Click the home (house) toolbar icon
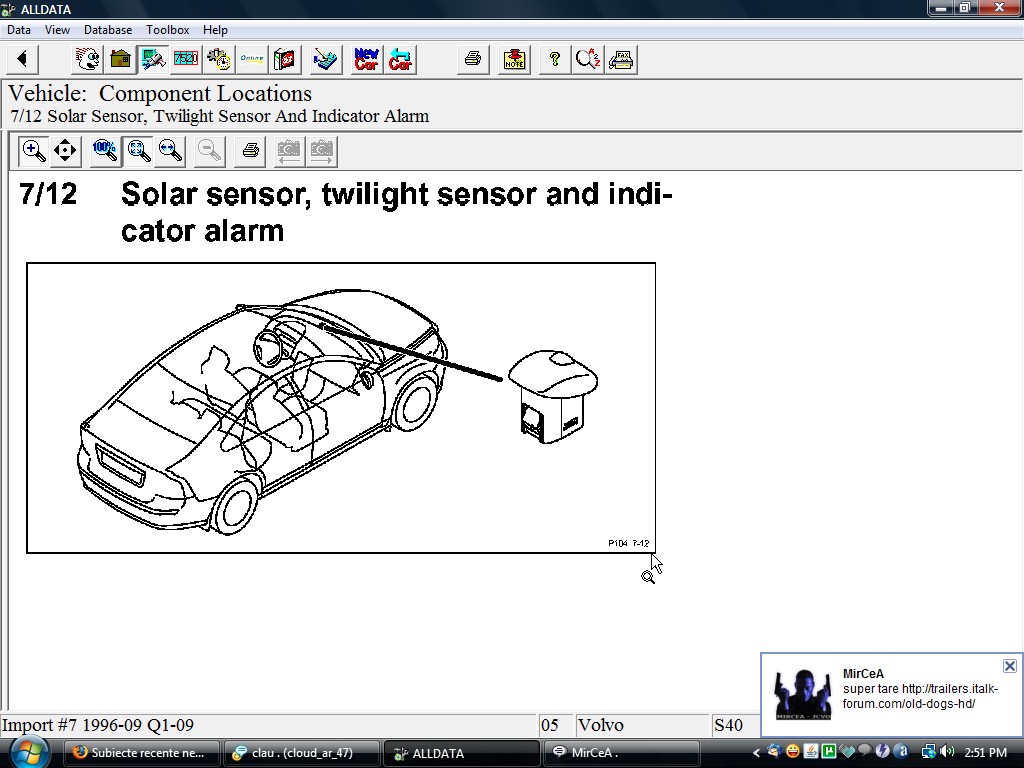This screenshot has height=768, width=1024. tap(121, 60)
